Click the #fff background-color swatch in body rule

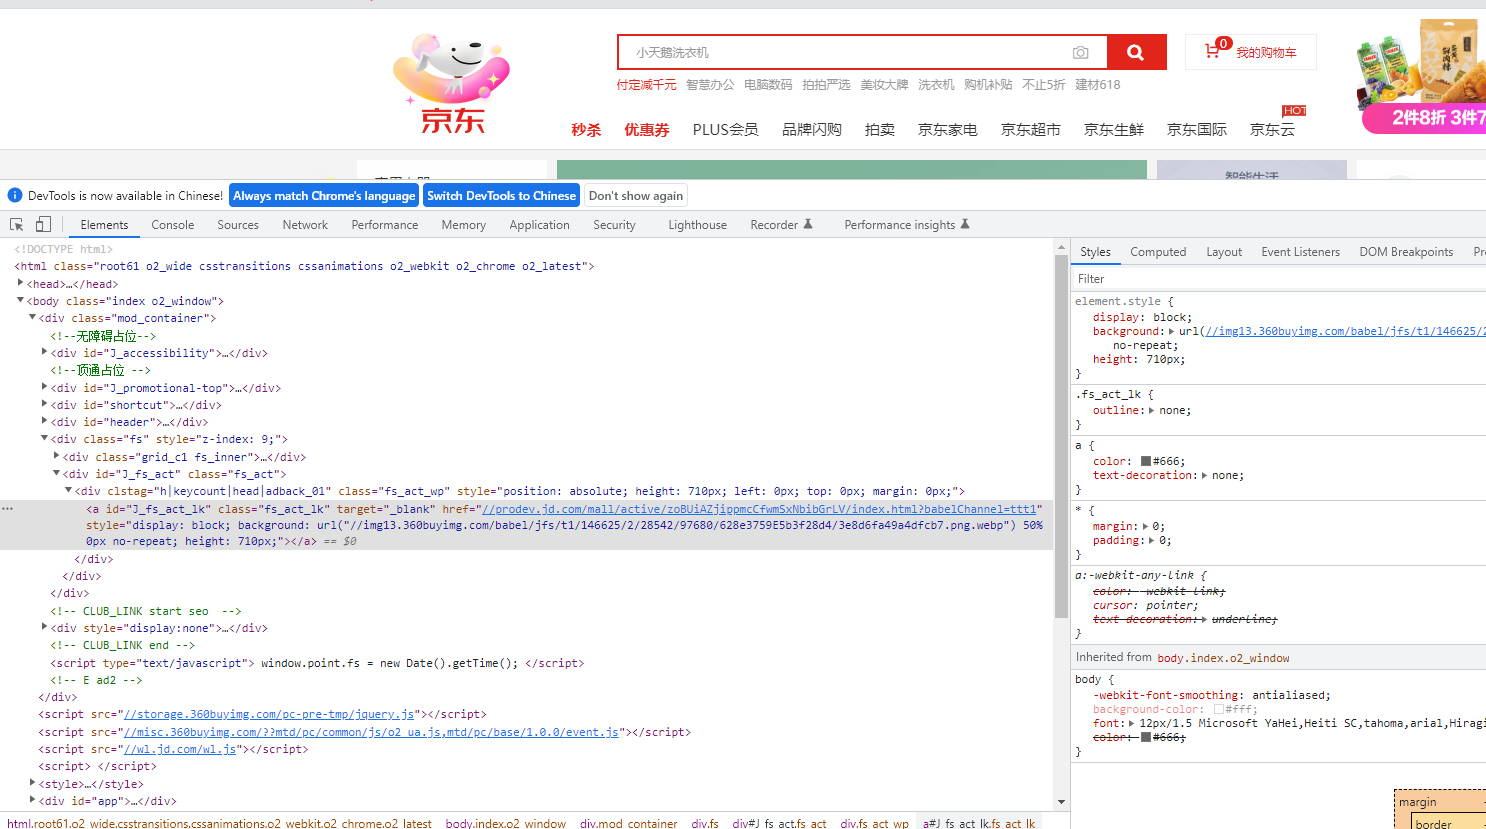(1219, 709)
